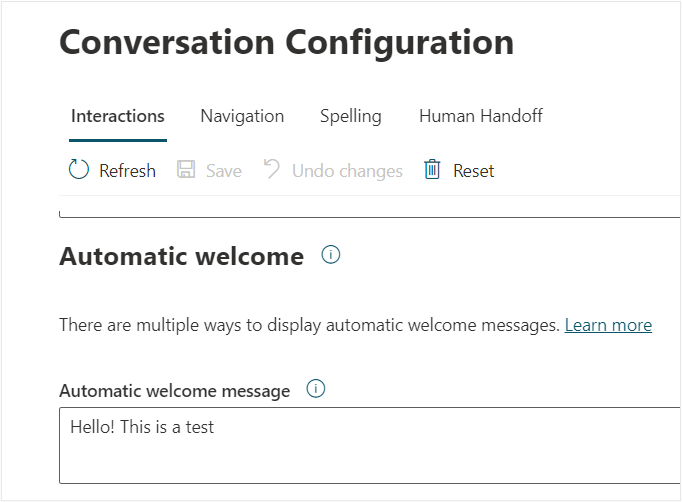The height and width of the screenshot is (502, 682).
Task: Switch to the Interactions tab
Action: [118, 116]
